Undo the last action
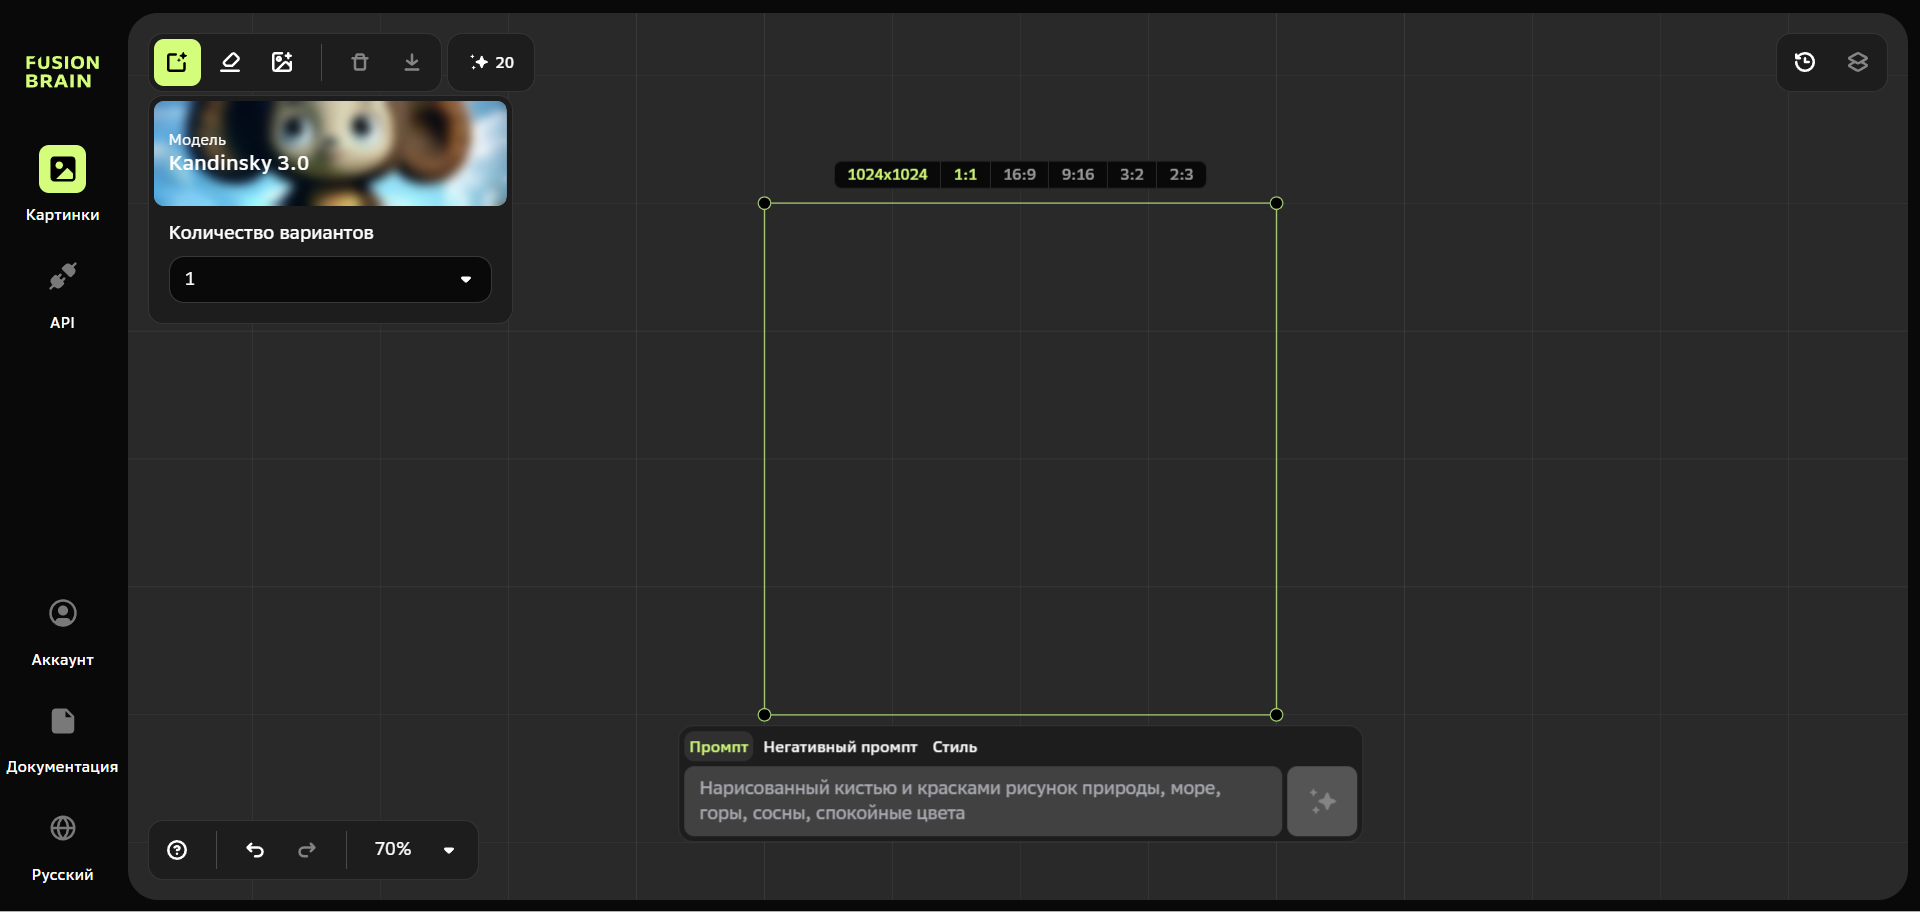1920x912 pixels. (x=255, y=850)
